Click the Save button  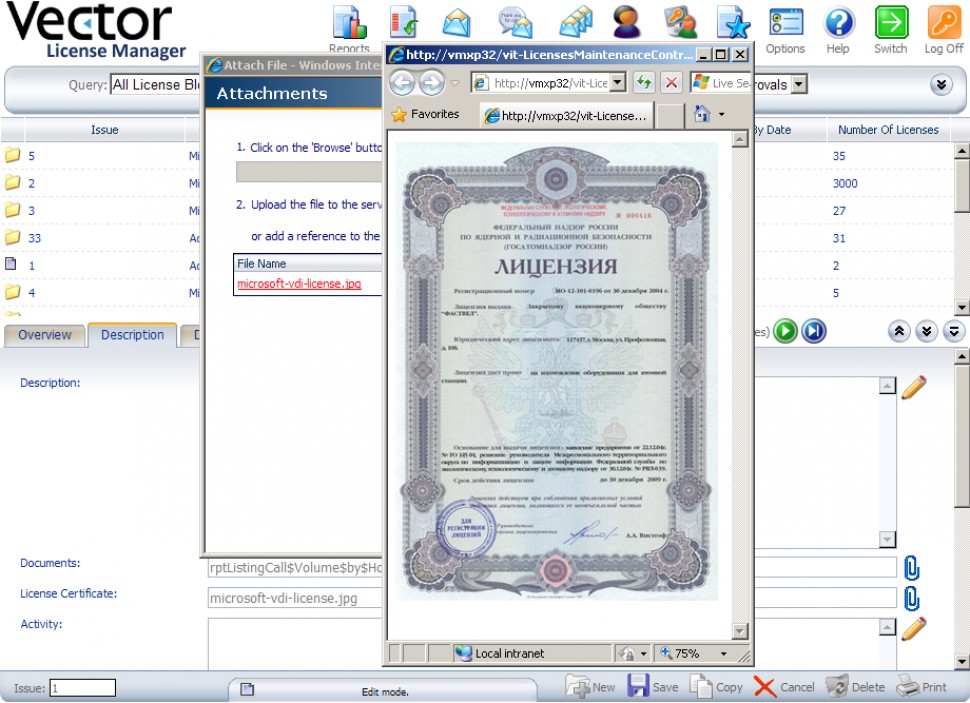tap(653, 687)
